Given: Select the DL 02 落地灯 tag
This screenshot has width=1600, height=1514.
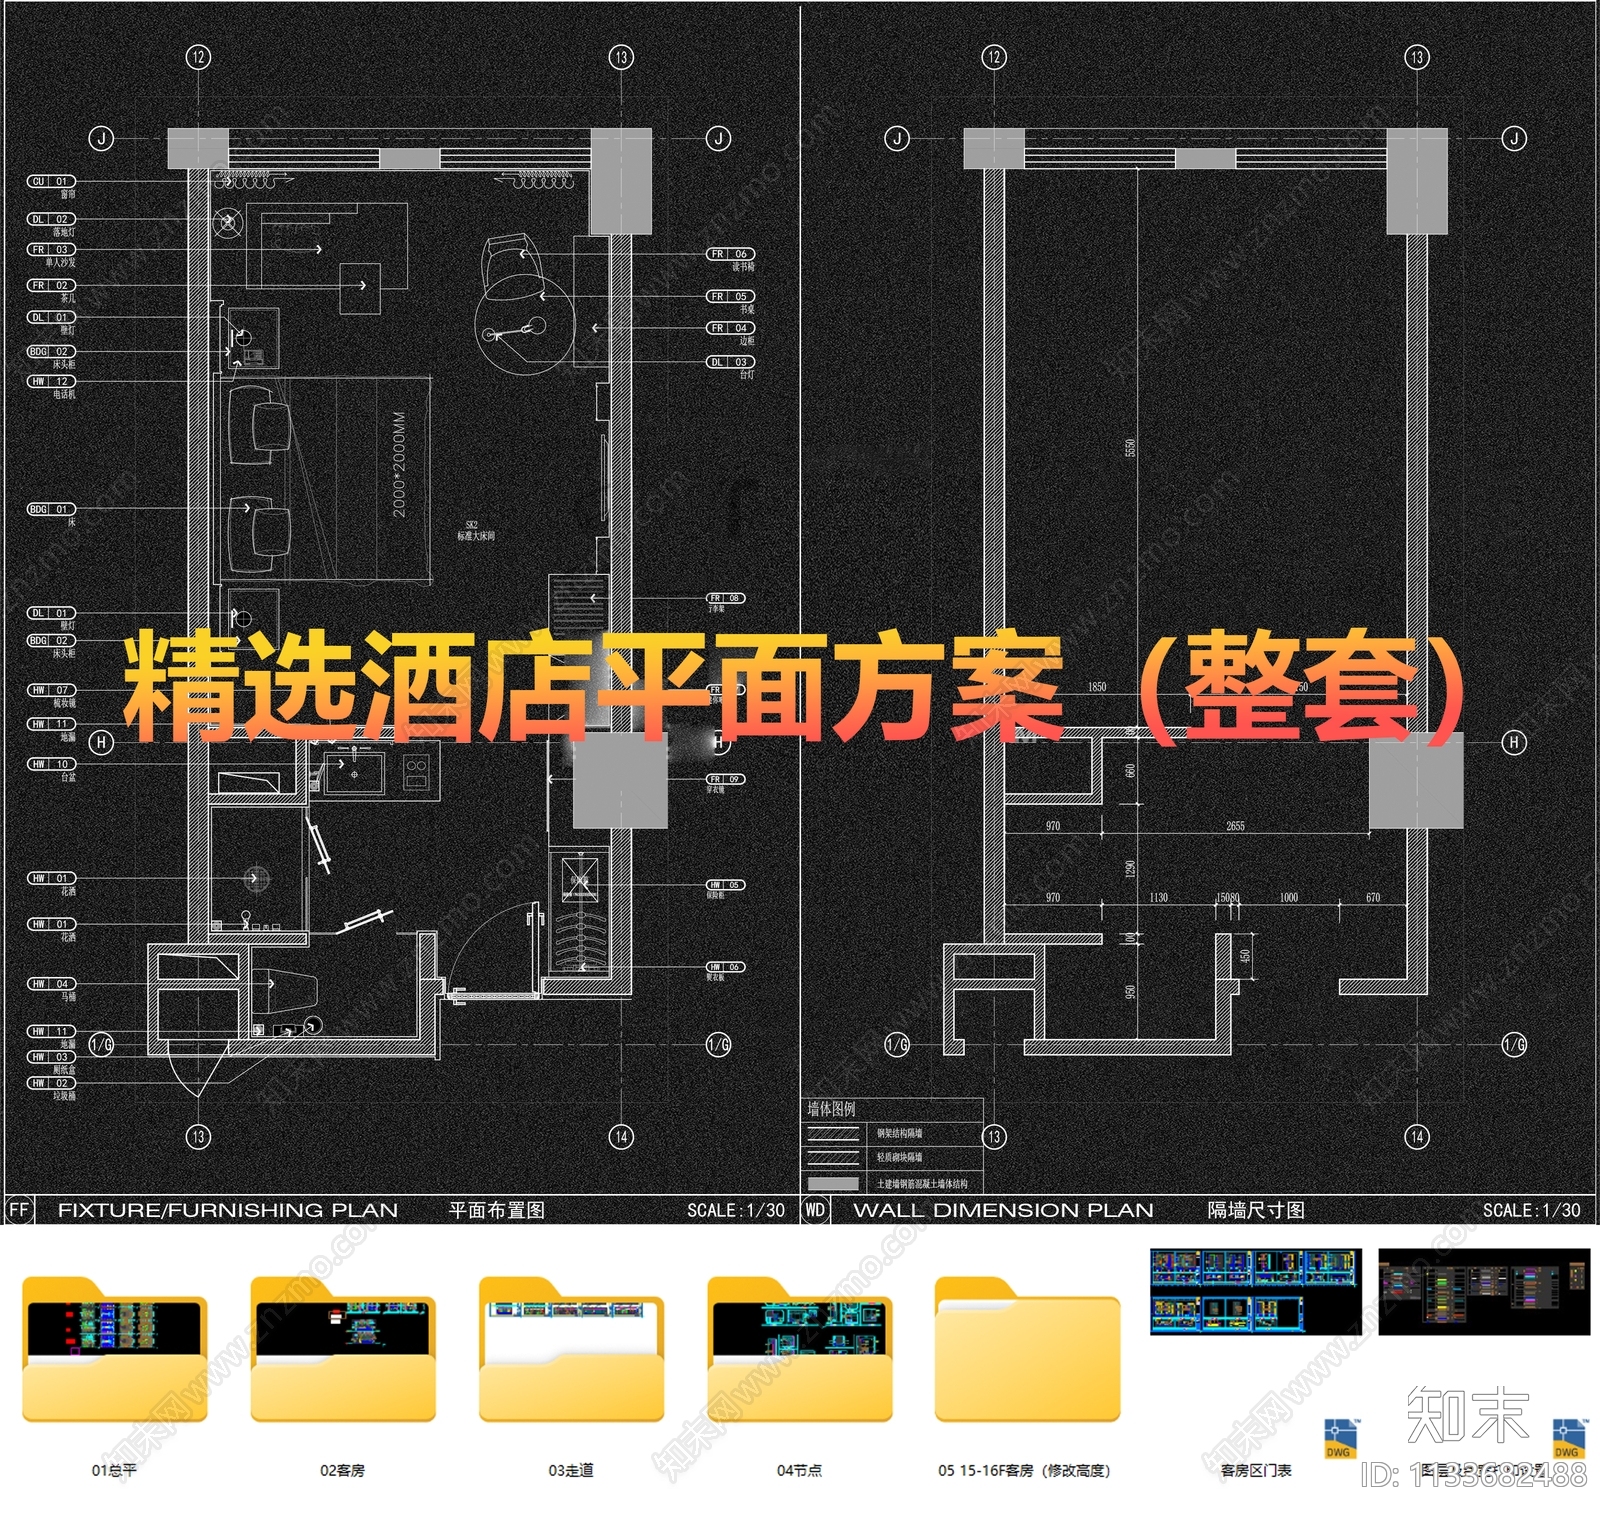Looking at the screenshot, I should (51, 219).
